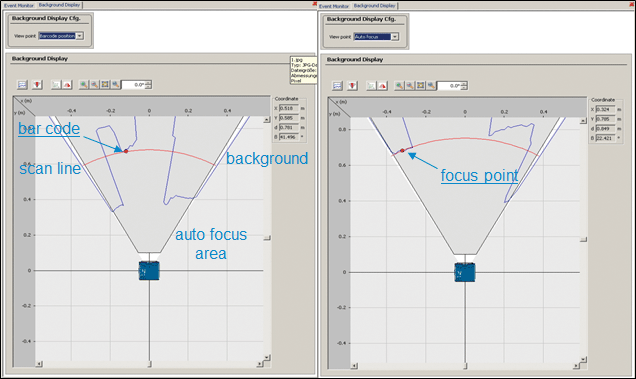
Task: Click the vertical scrollbar up arrow in Barcode position plot
Action: click(x=266, y=120)
